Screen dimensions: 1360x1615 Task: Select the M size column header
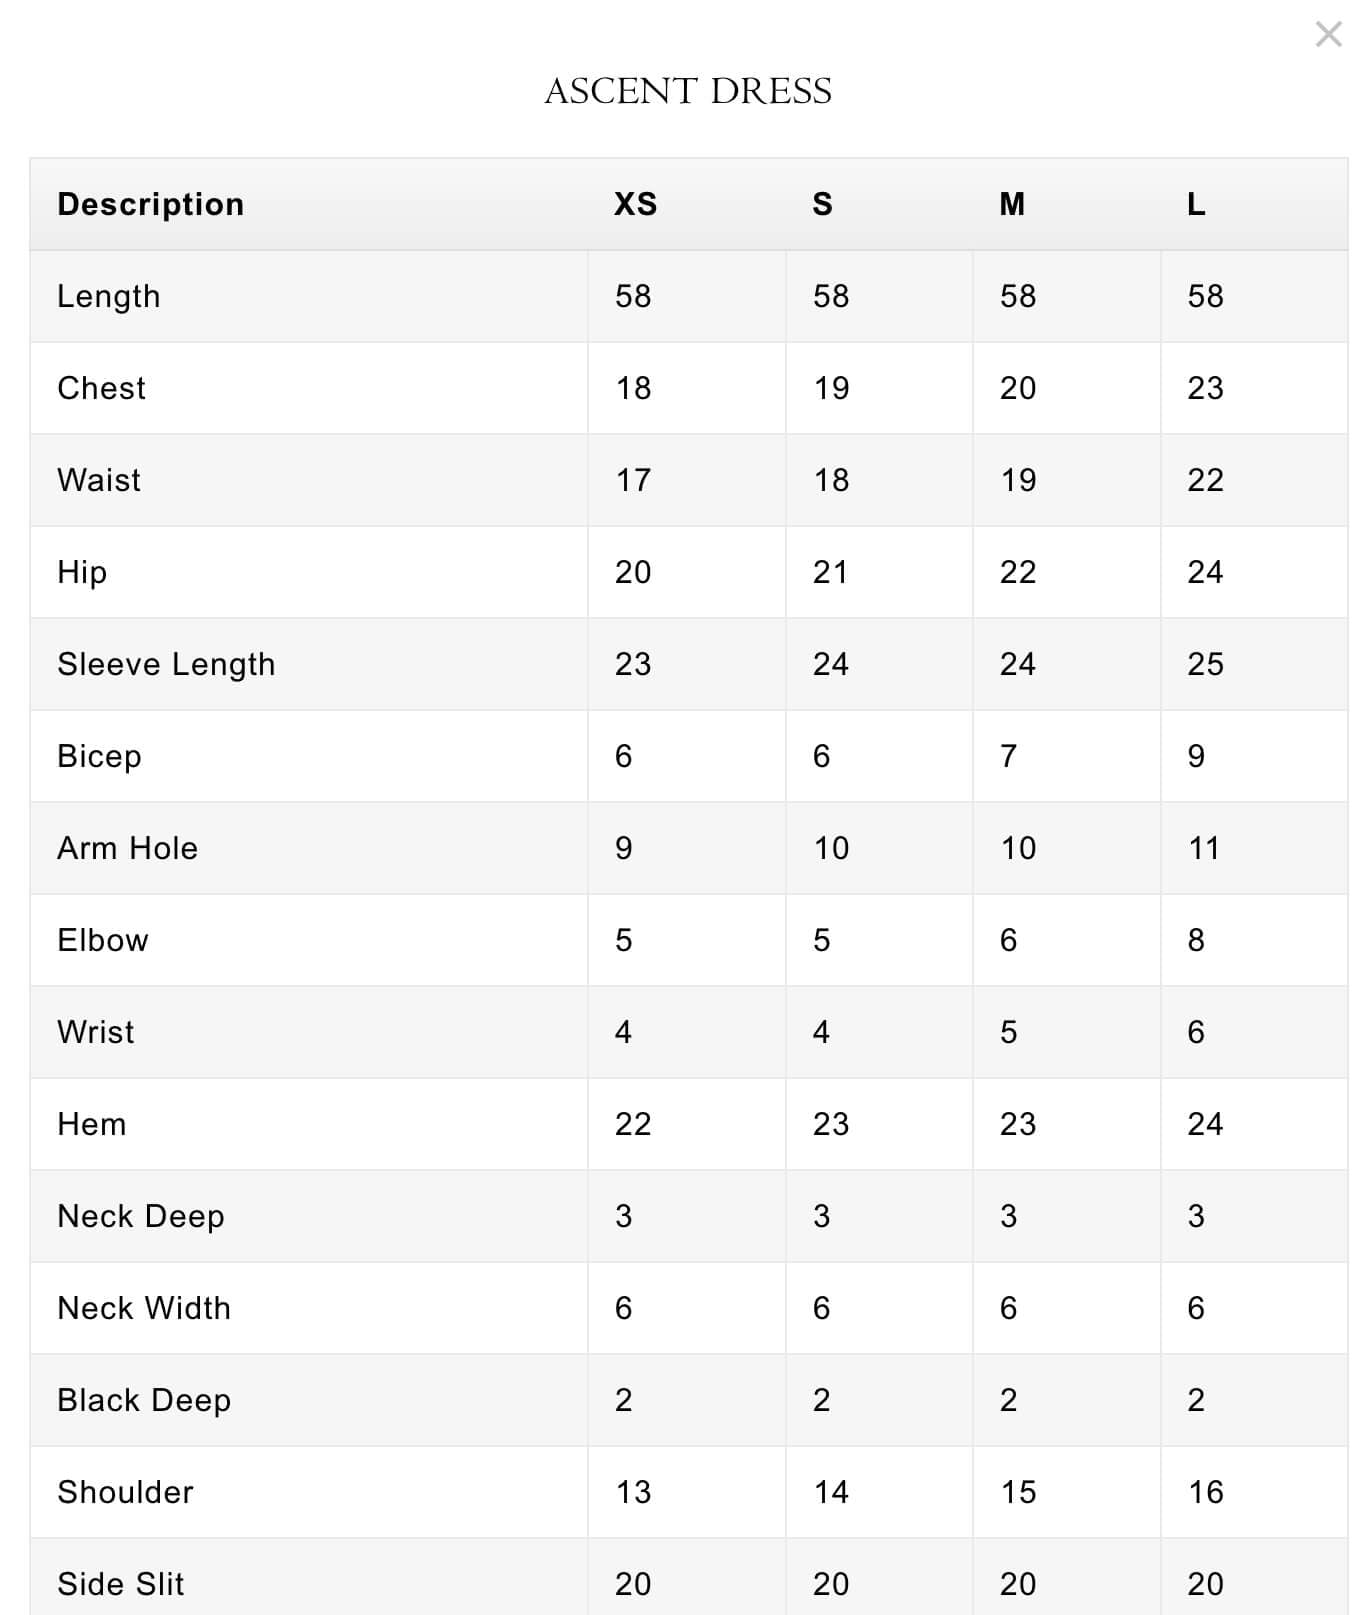(x=1012, y=204)
